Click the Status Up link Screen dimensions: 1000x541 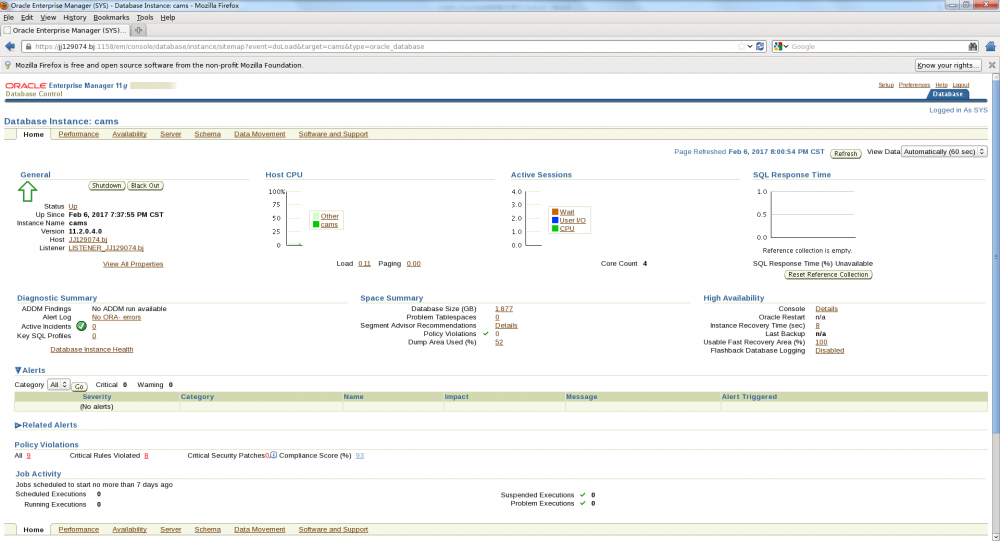click(73, 206)
